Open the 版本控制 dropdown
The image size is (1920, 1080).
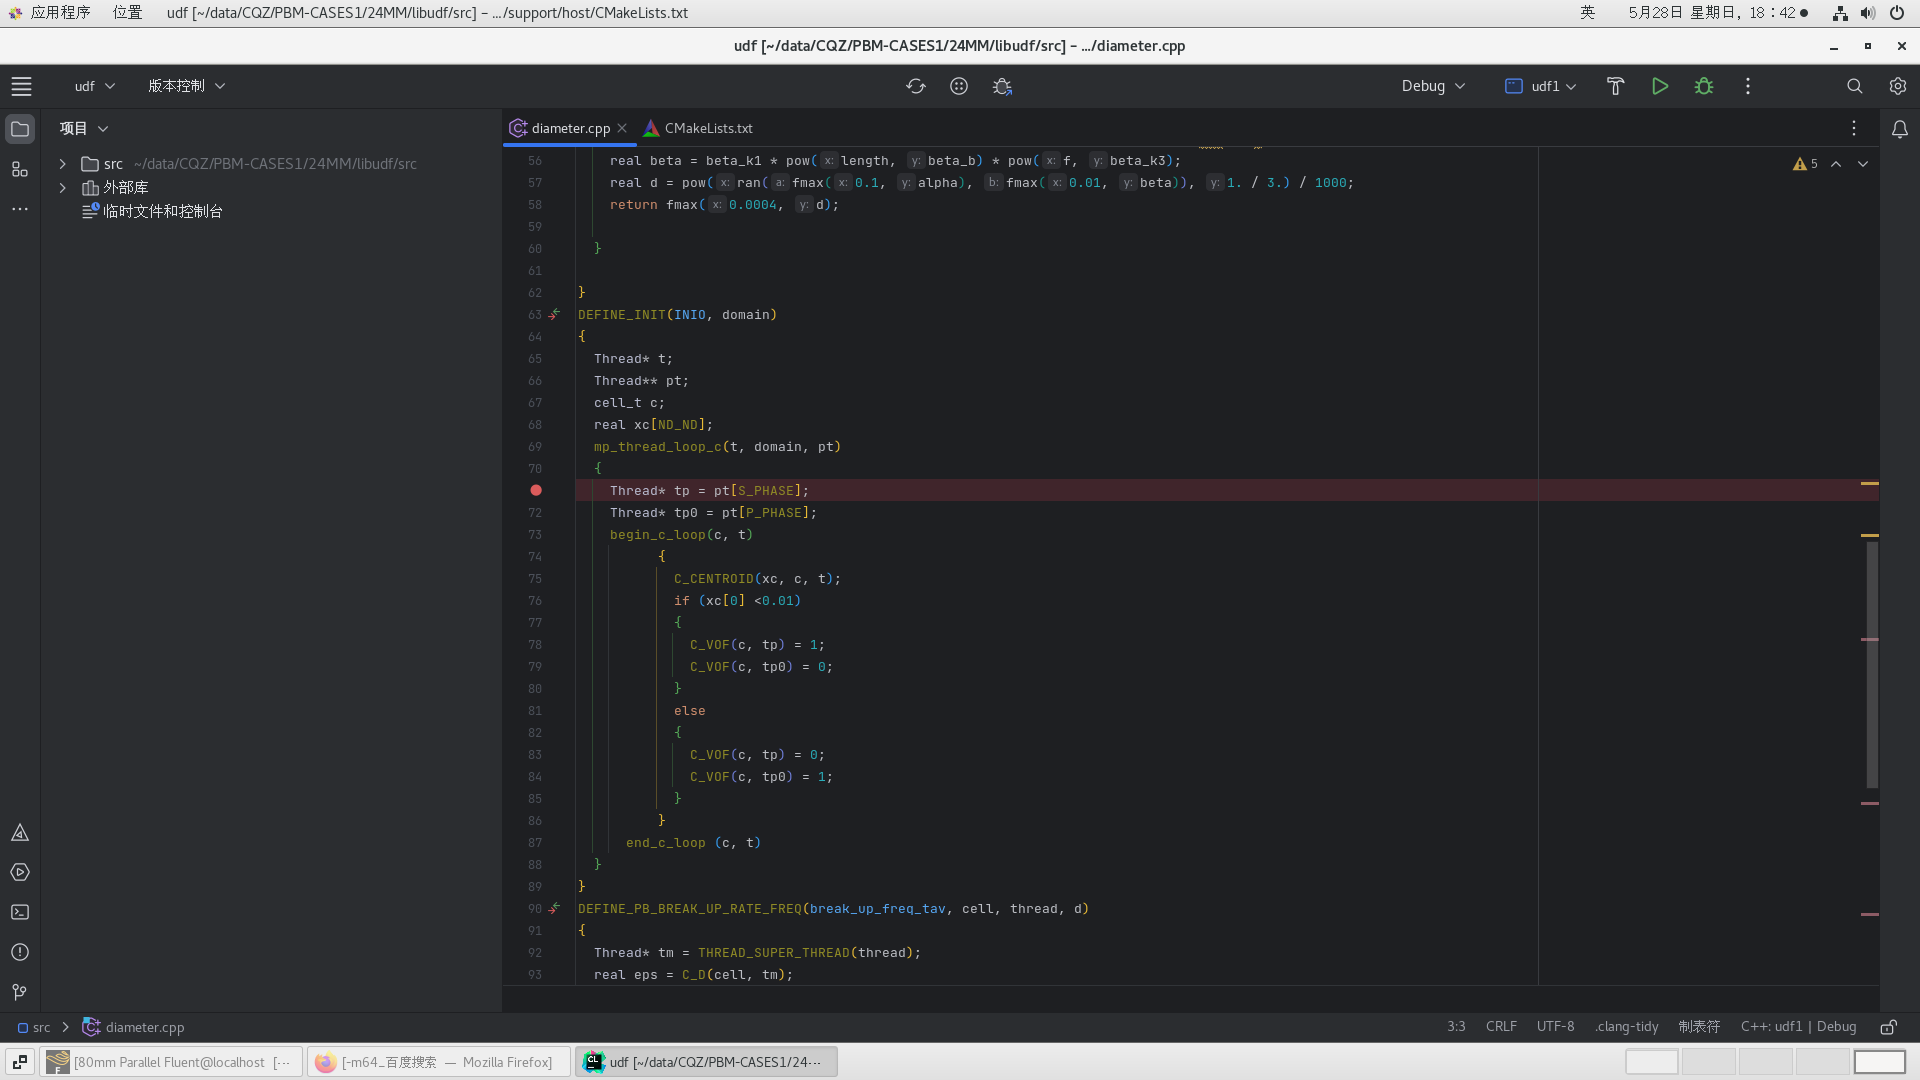click(186, 86)
